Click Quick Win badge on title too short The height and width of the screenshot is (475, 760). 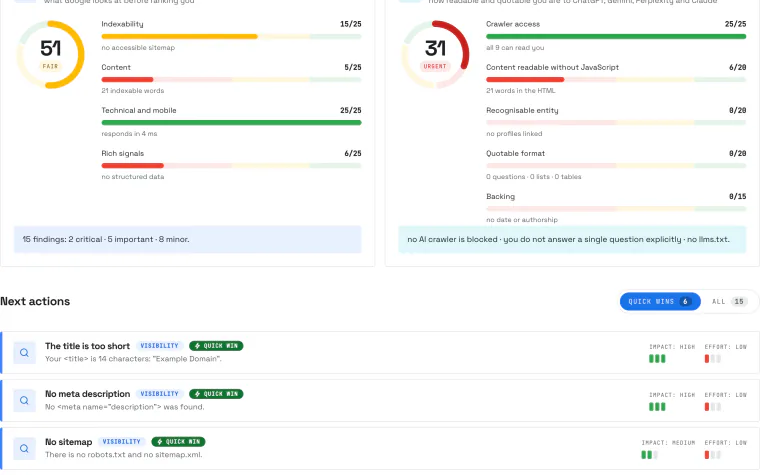click(x=216, y=346)
